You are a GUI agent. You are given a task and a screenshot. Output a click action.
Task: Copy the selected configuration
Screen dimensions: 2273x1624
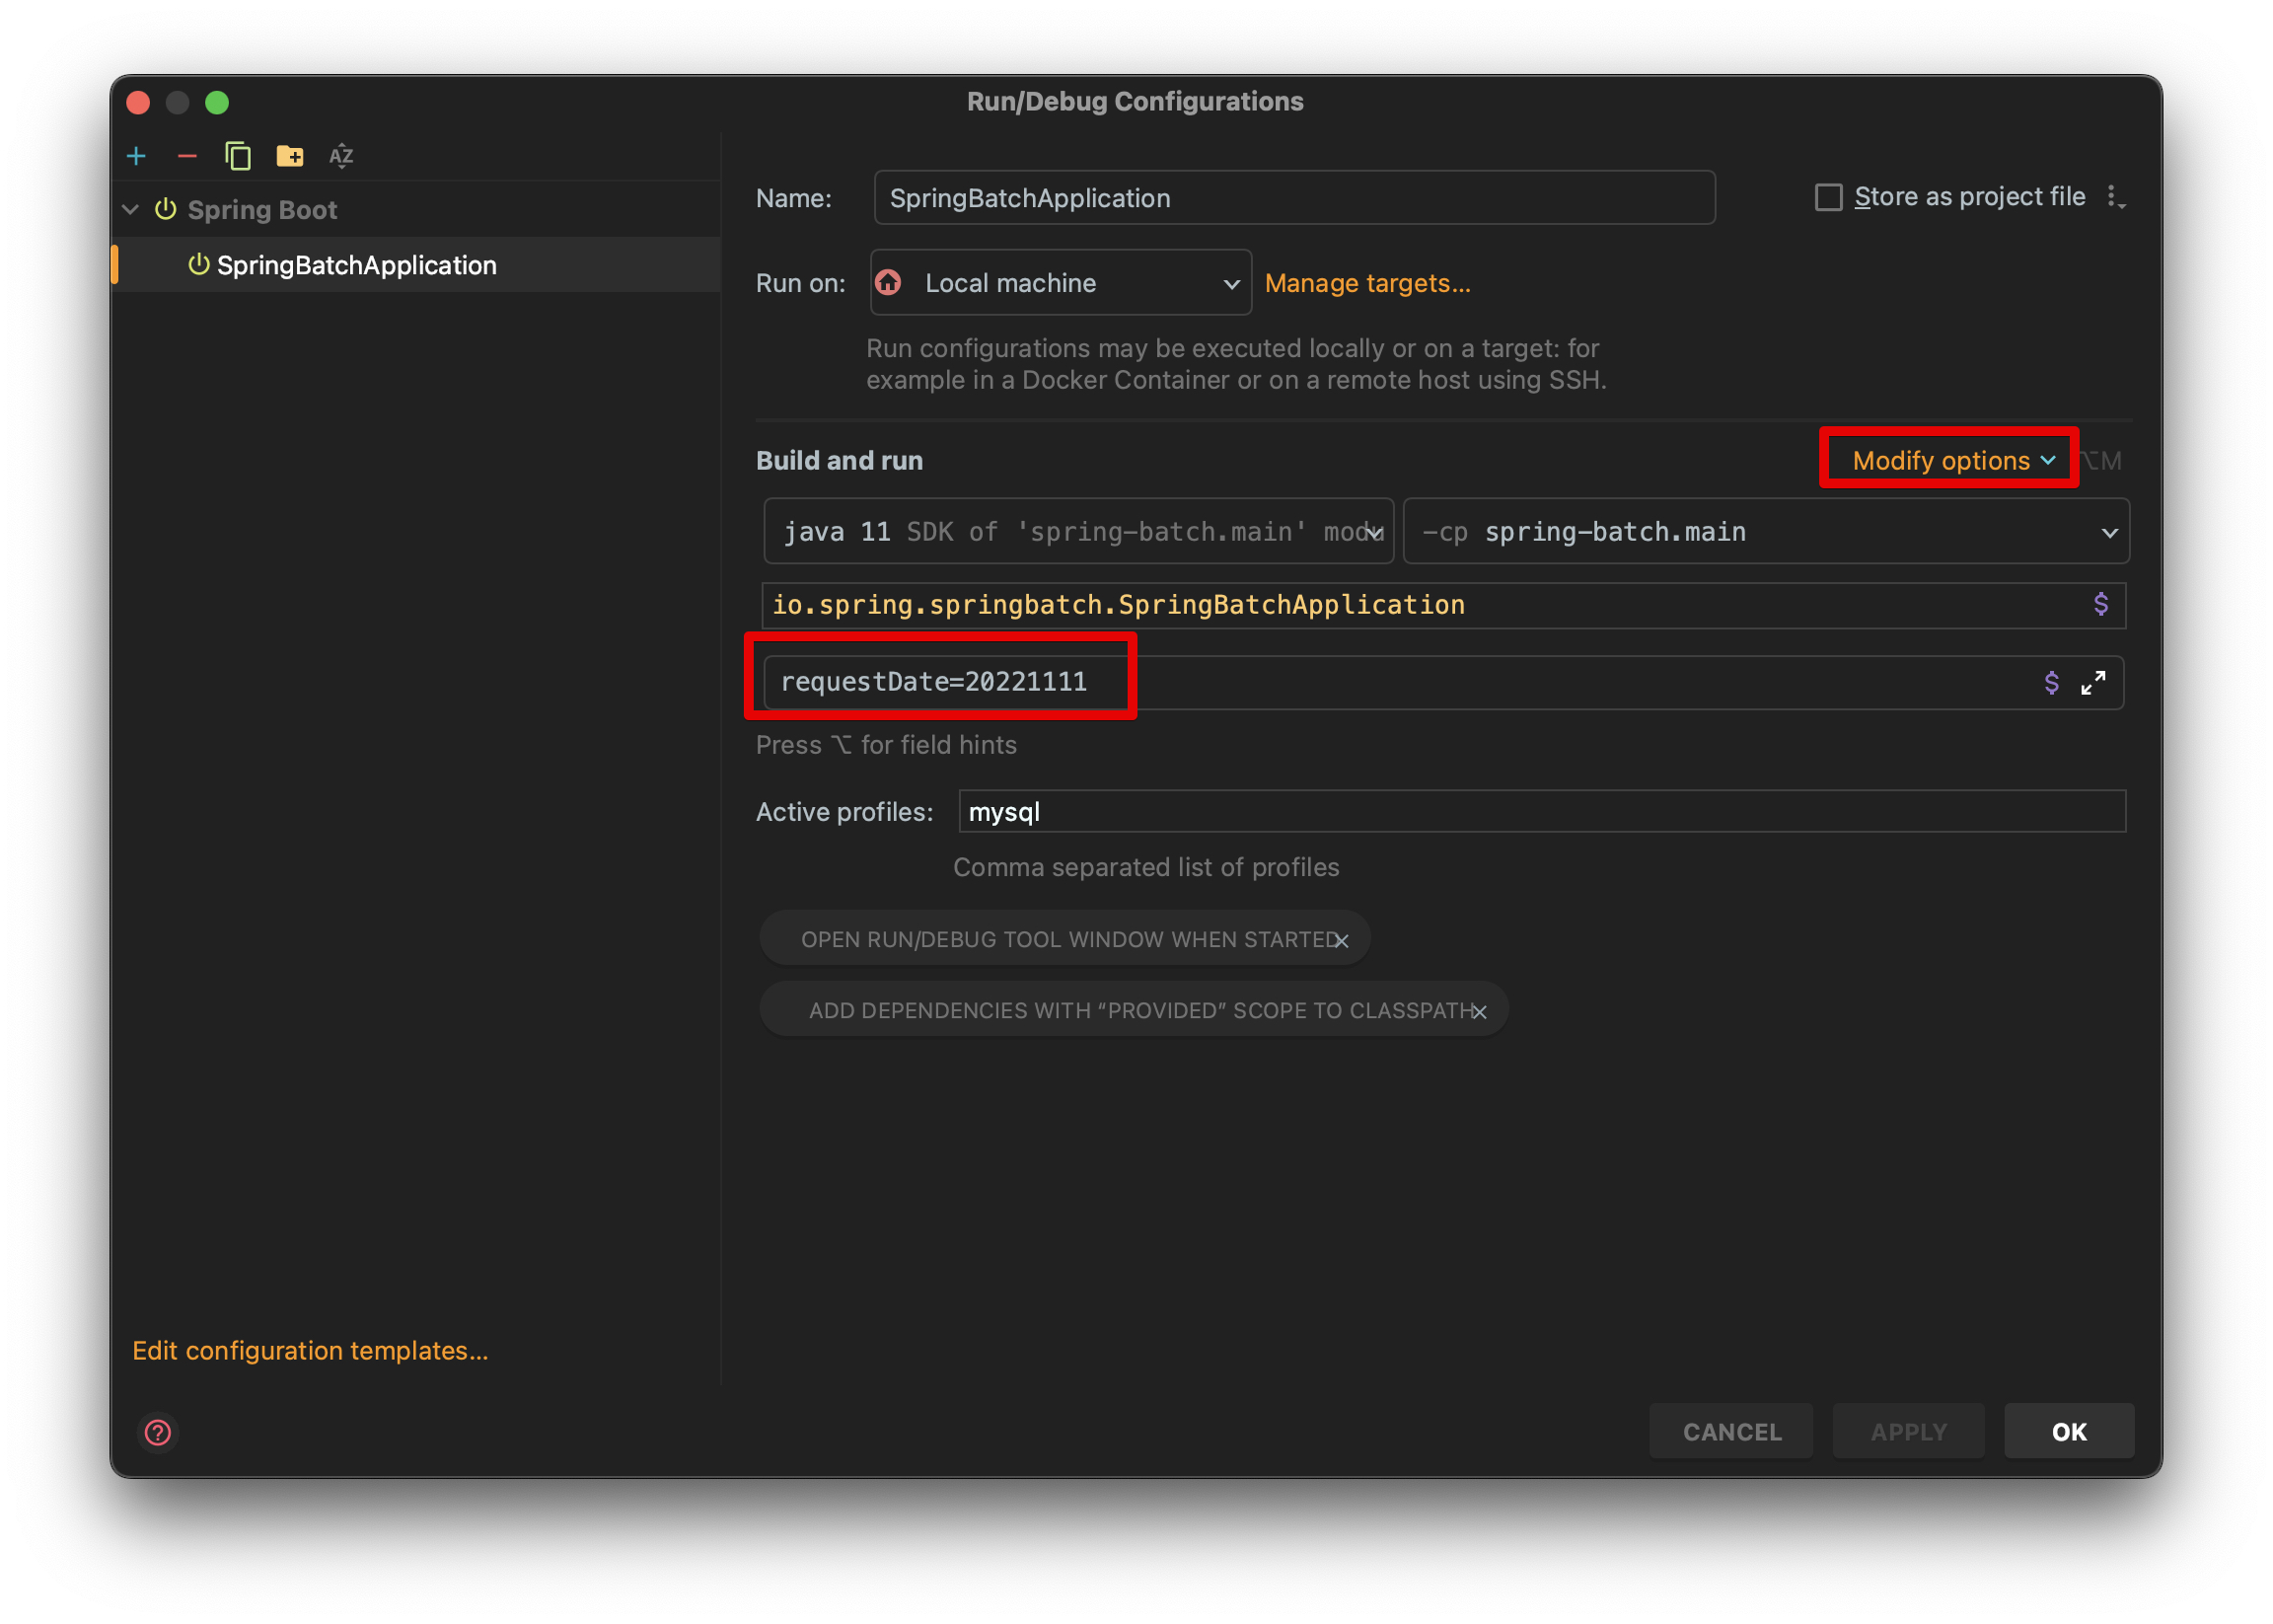tap(238, 156)
